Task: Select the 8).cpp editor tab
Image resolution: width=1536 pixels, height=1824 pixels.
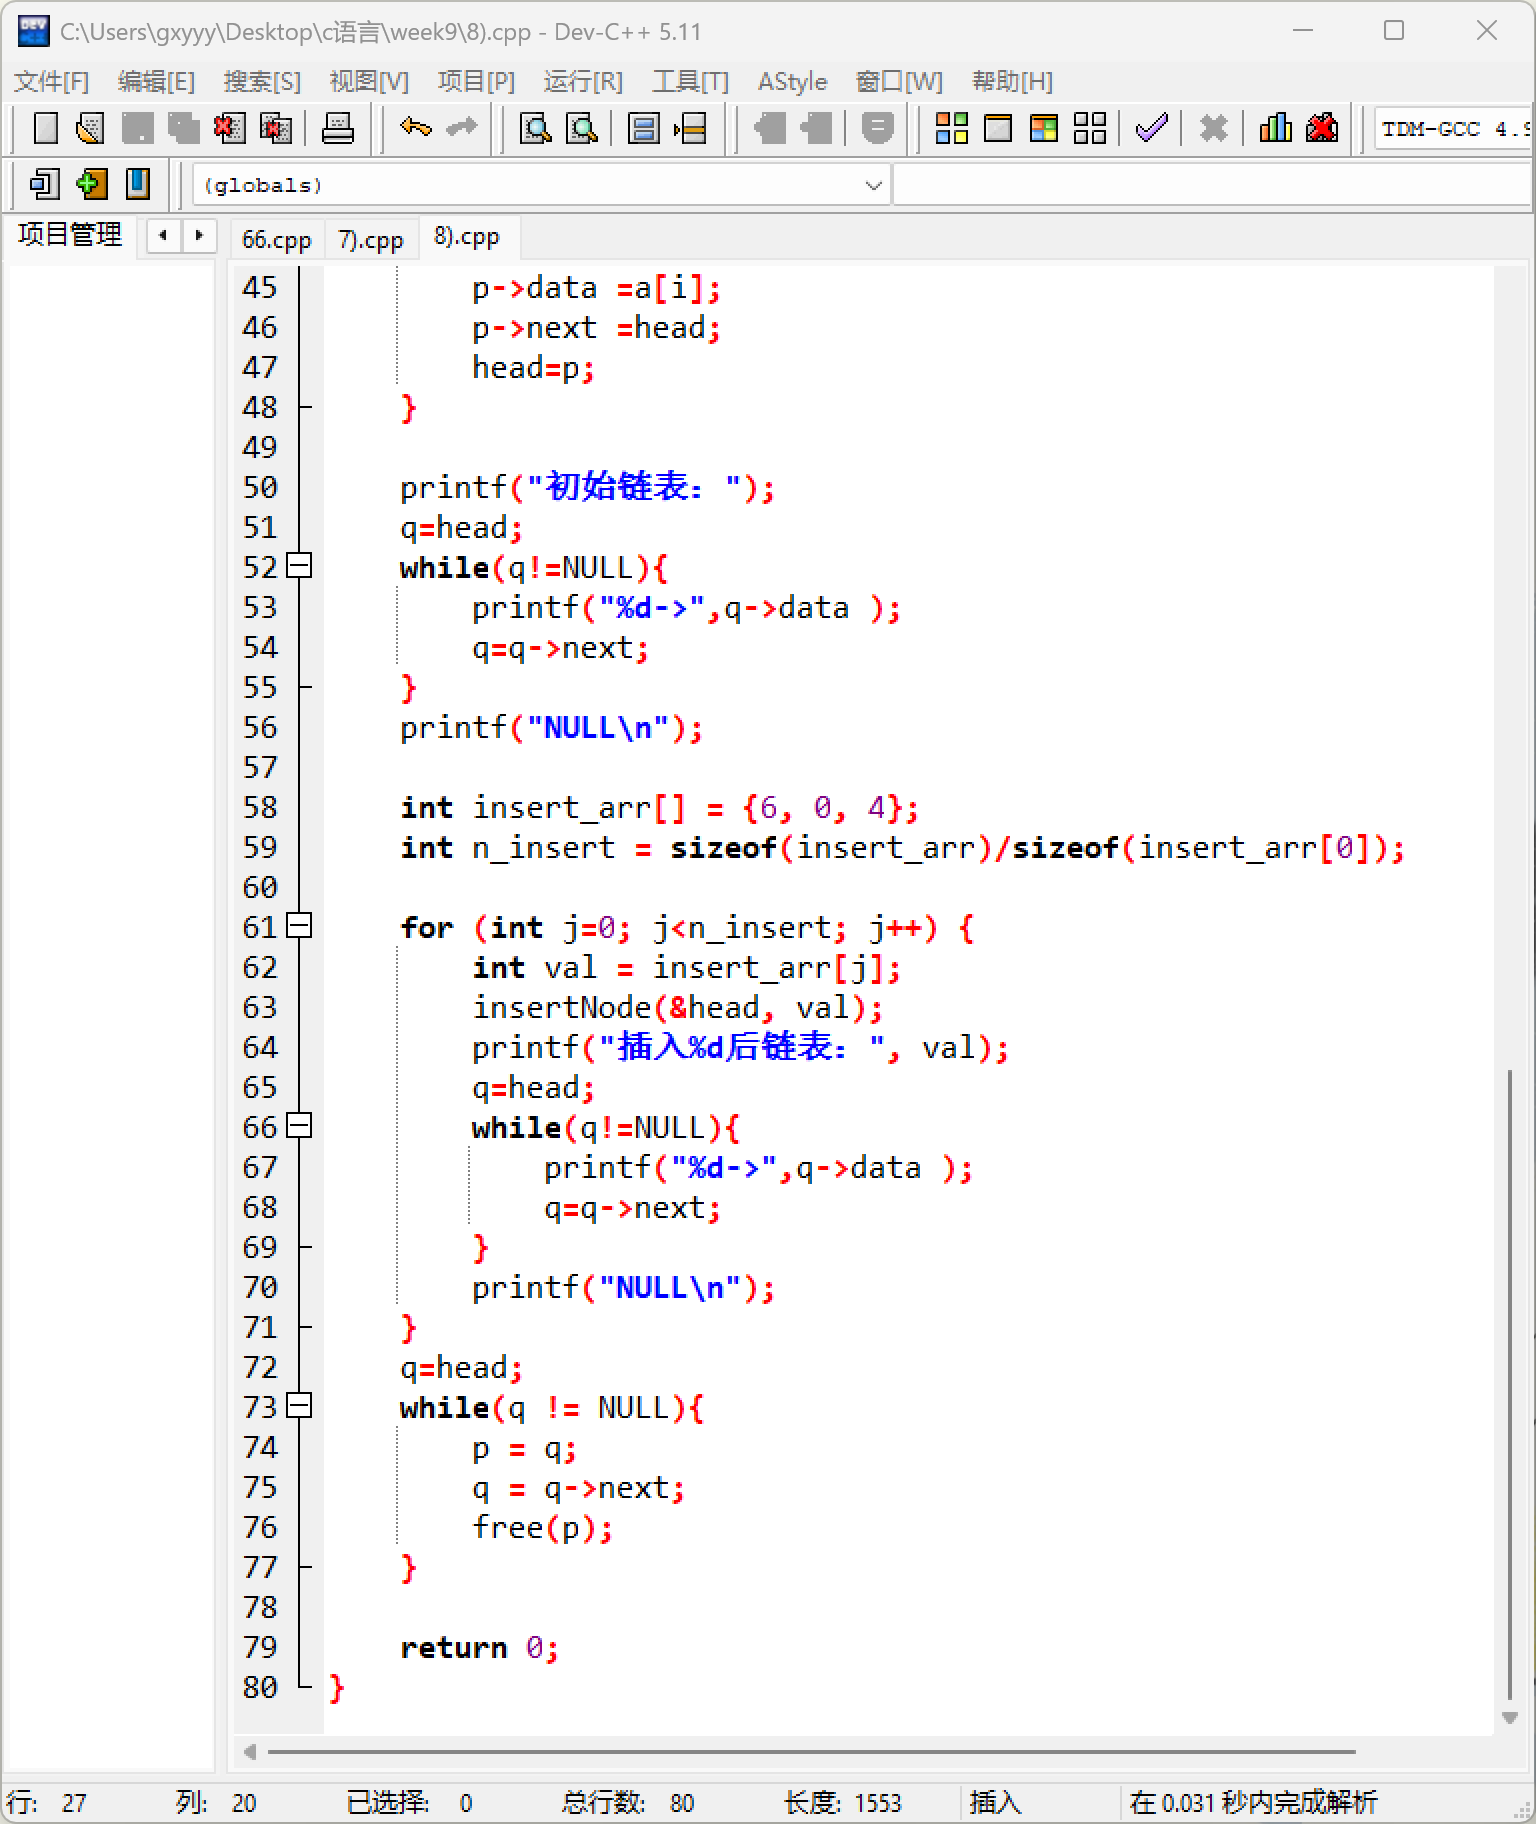Action: click(466, 237)
